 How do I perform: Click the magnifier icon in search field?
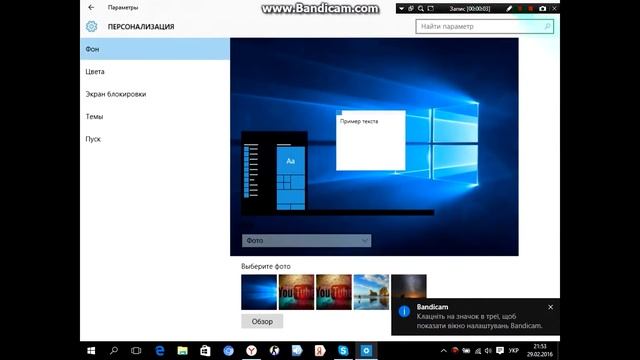[x=547, y=27]
